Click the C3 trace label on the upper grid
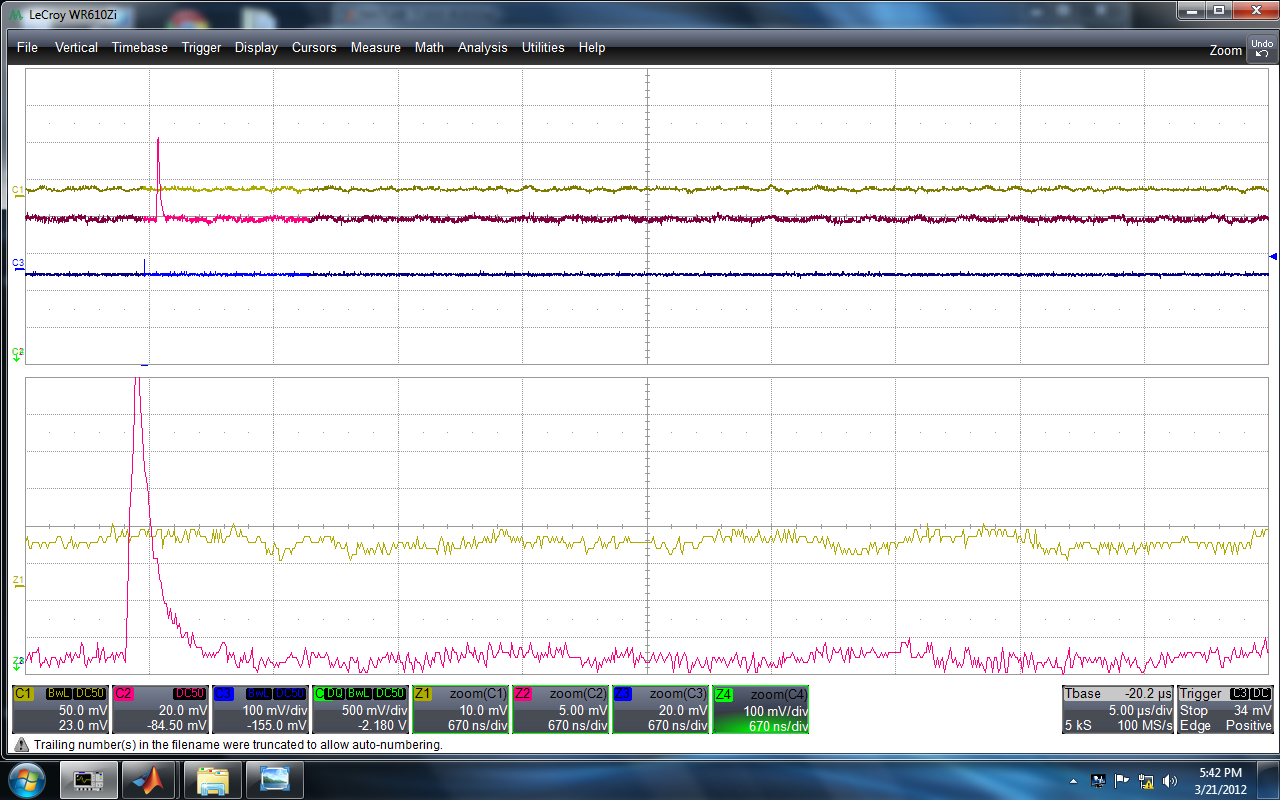Image resolution: width=1280 pixels, height=800 pixels. 17,263
